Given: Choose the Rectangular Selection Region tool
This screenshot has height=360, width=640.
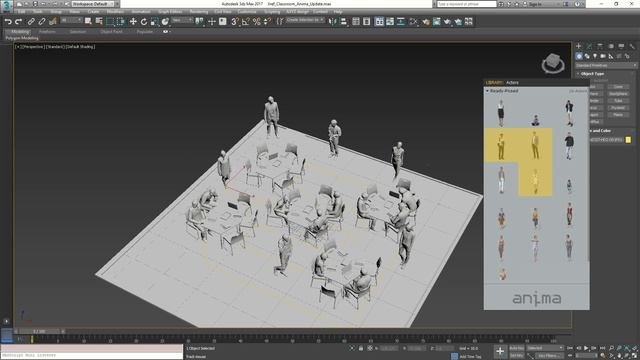Looking at the screenshot, I should [x=110, y=22].
